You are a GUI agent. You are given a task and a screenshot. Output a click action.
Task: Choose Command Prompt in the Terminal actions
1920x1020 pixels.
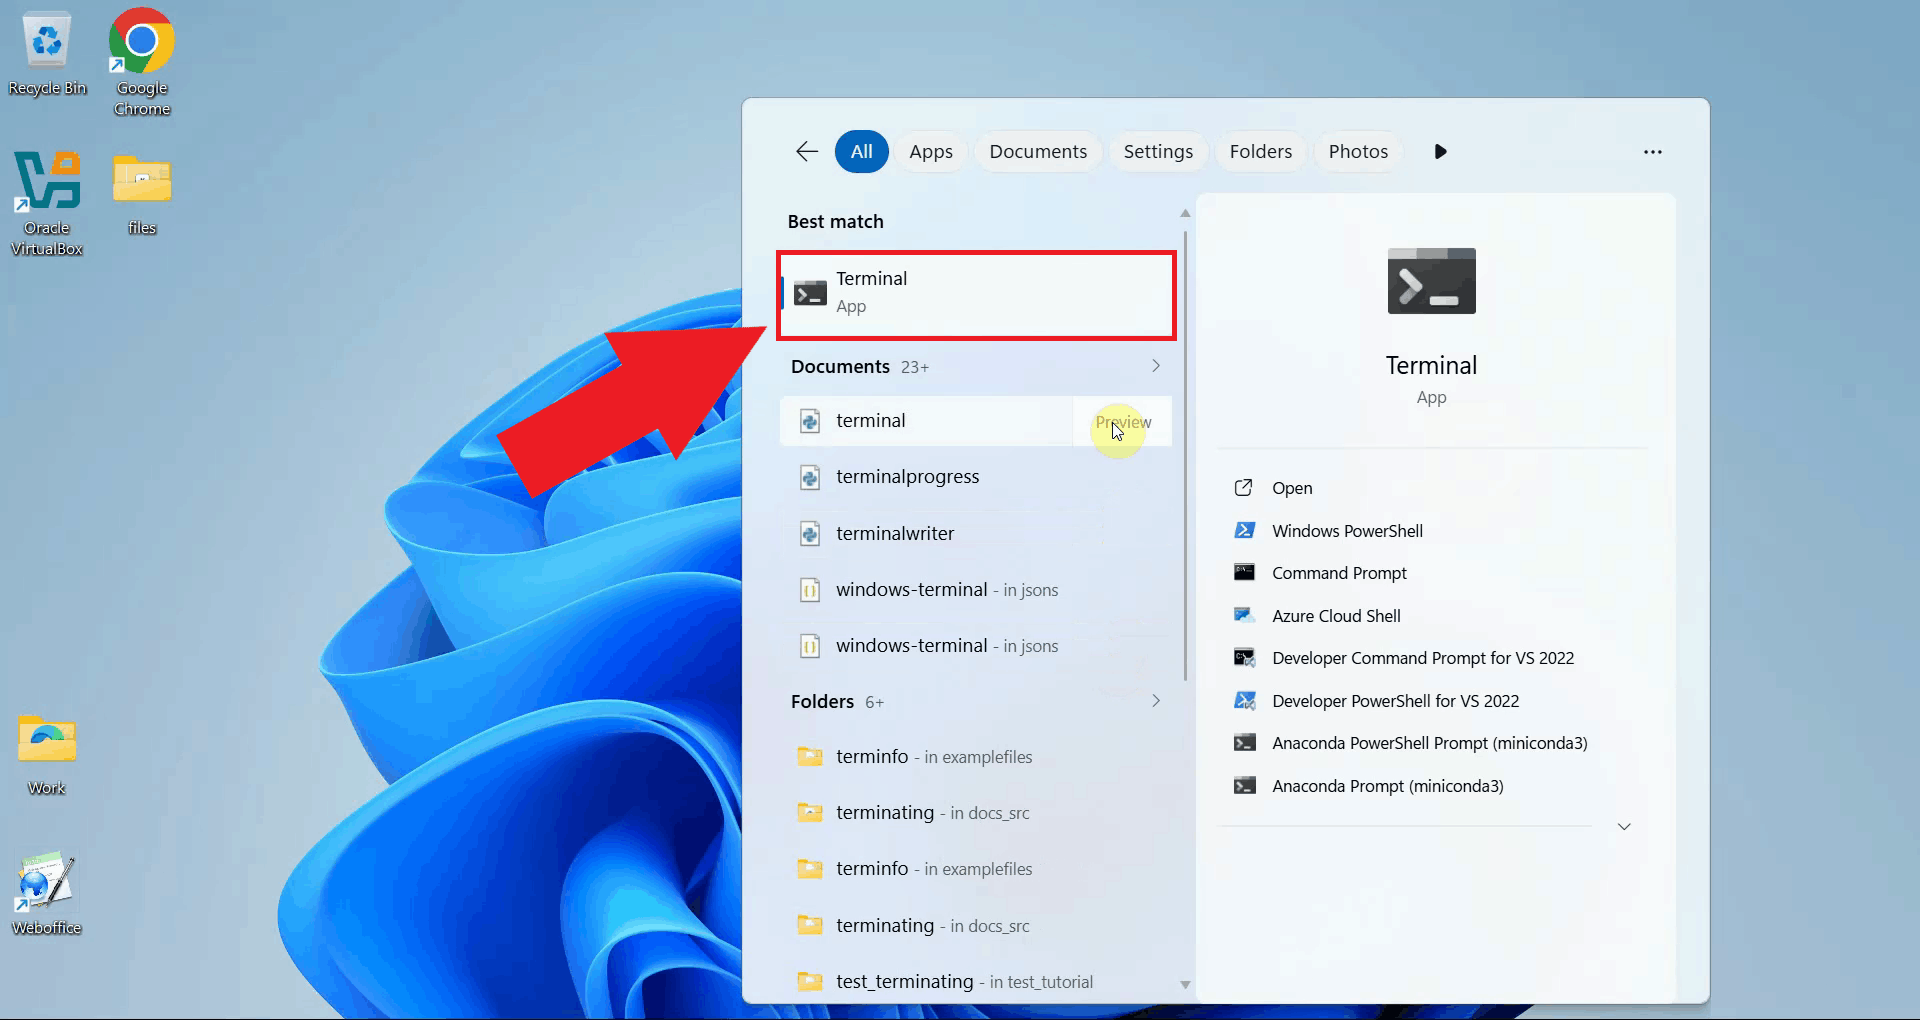coord(1338,573)
